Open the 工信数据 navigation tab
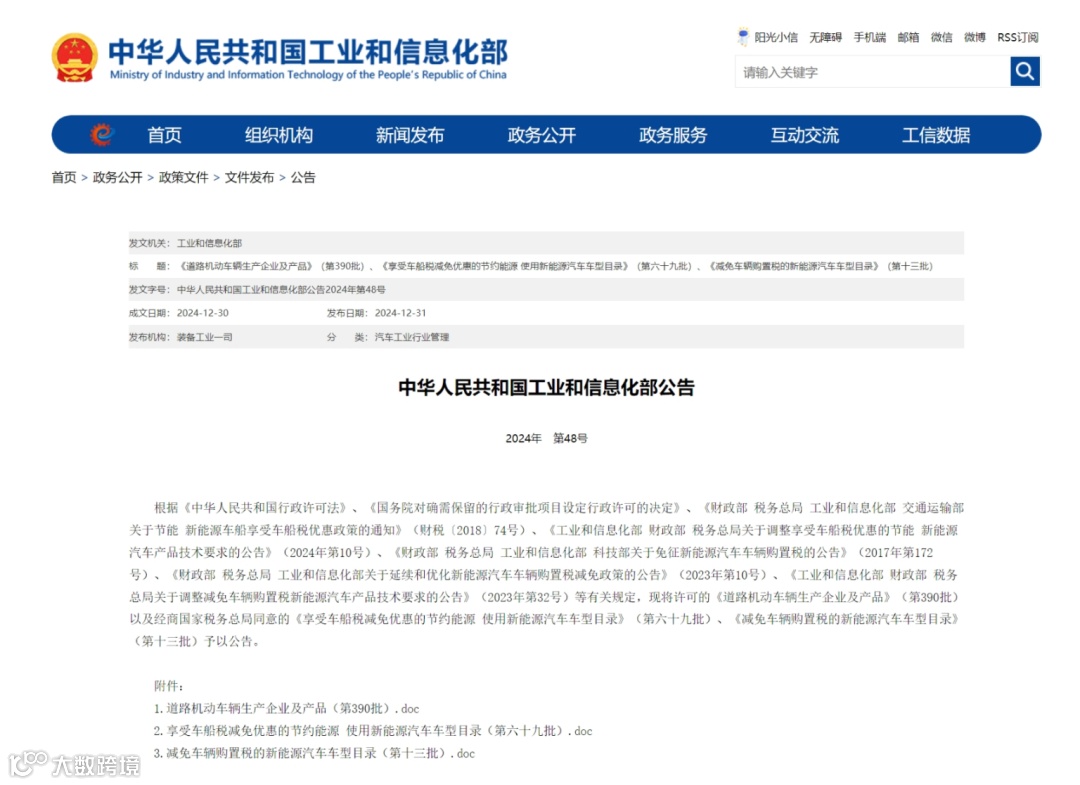 tap(936, 135)
